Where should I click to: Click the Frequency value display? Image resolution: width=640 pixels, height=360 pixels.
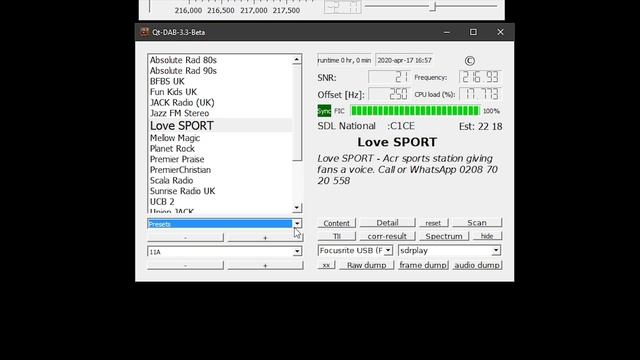coord(480,77)
